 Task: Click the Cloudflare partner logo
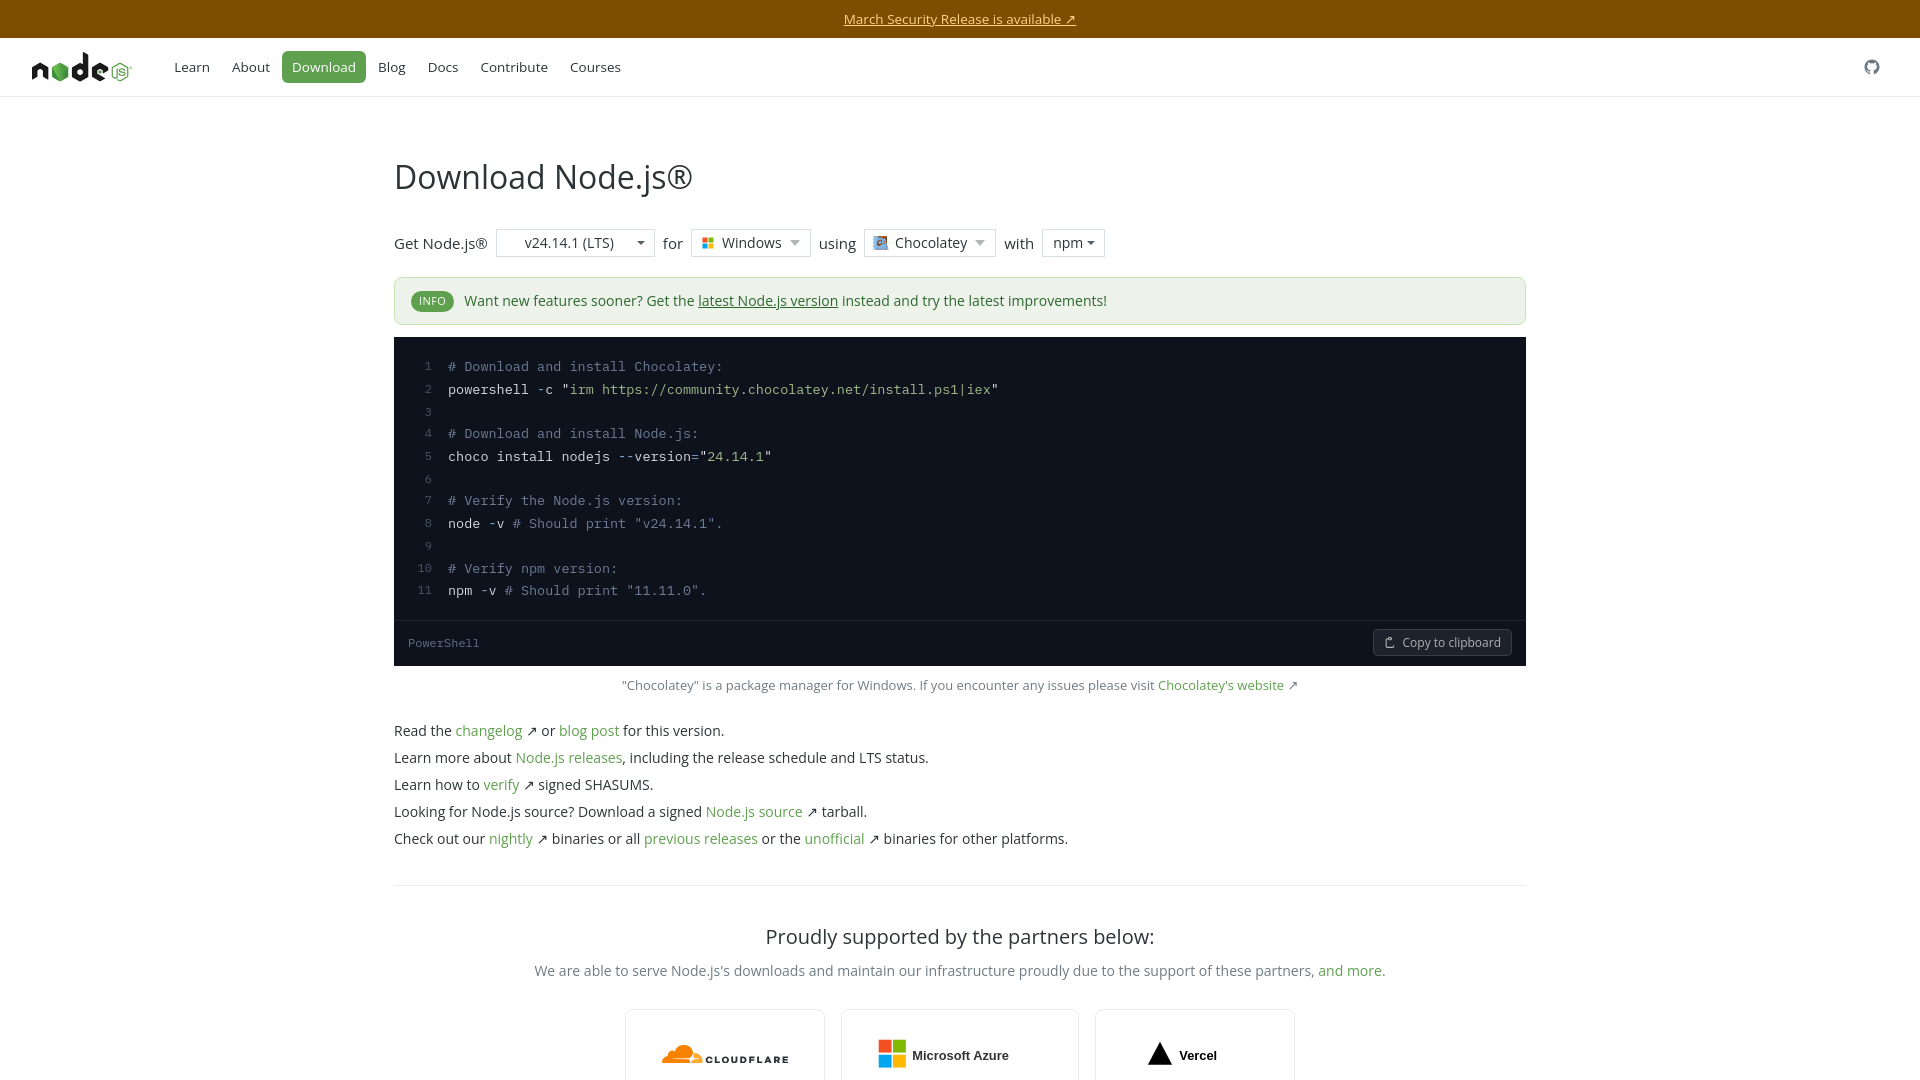pyautogui.click(x=725, y=1055)
